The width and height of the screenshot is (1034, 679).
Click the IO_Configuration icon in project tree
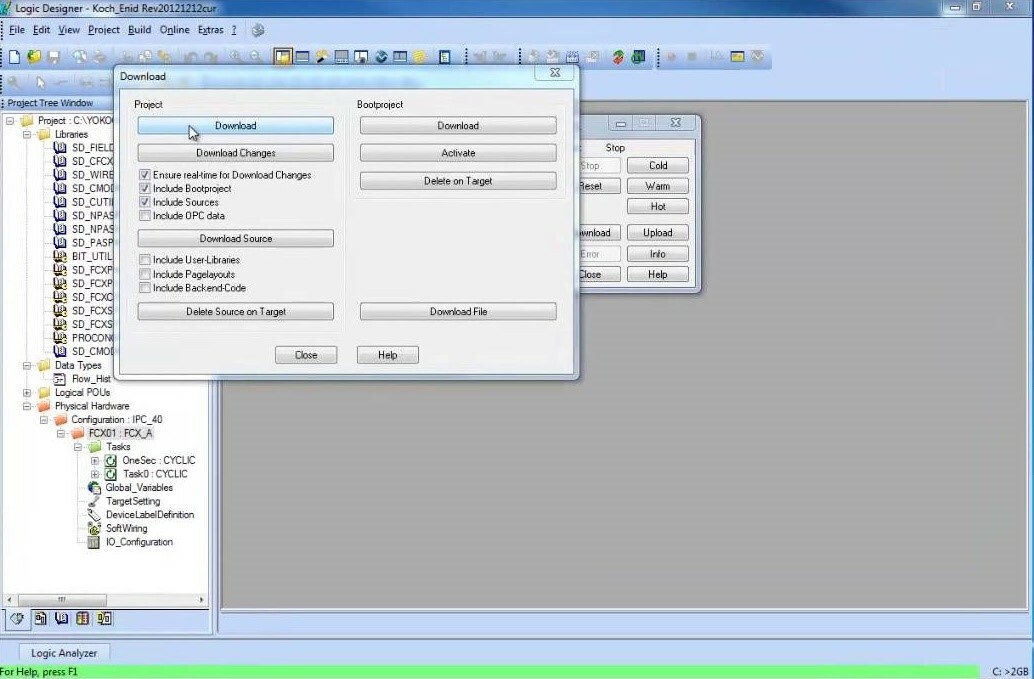pyautogui.click(x=95, y=542)
